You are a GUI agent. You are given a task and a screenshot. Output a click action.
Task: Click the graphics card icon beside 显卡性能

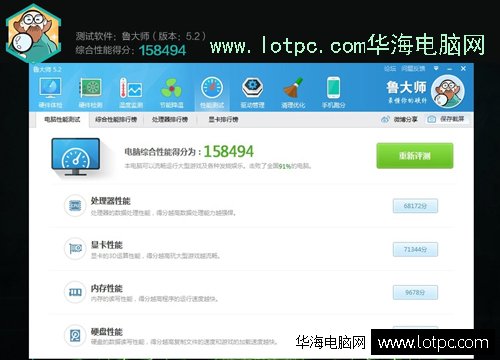pos(75,249)
